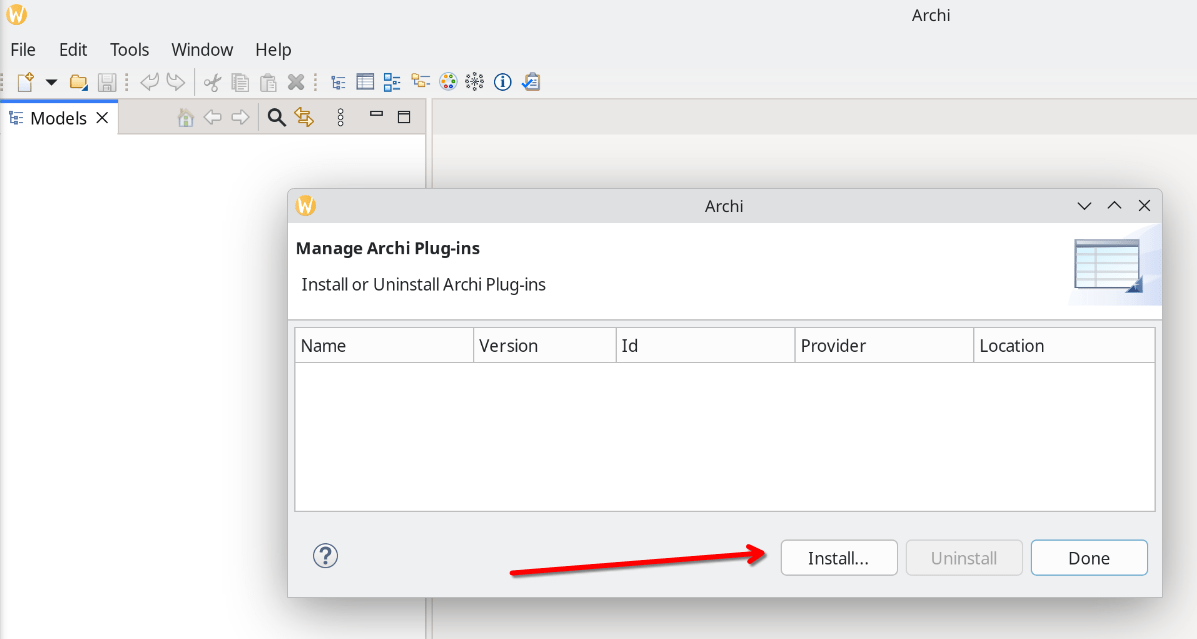This screenshot has height=639, width=1197.
Task: Sort plug-ins by the Version column header
Action: [544, 346]
